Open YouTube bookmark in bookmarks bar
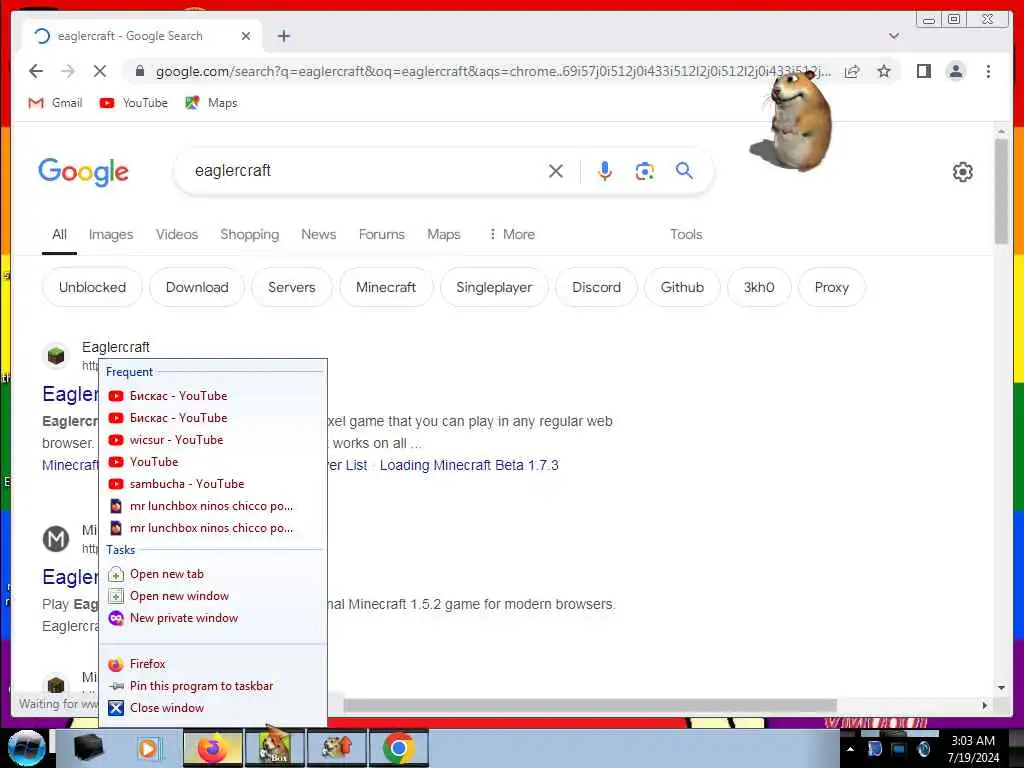Image resolution: width=1024 pixels, height=768 pixels. [134, 103]
